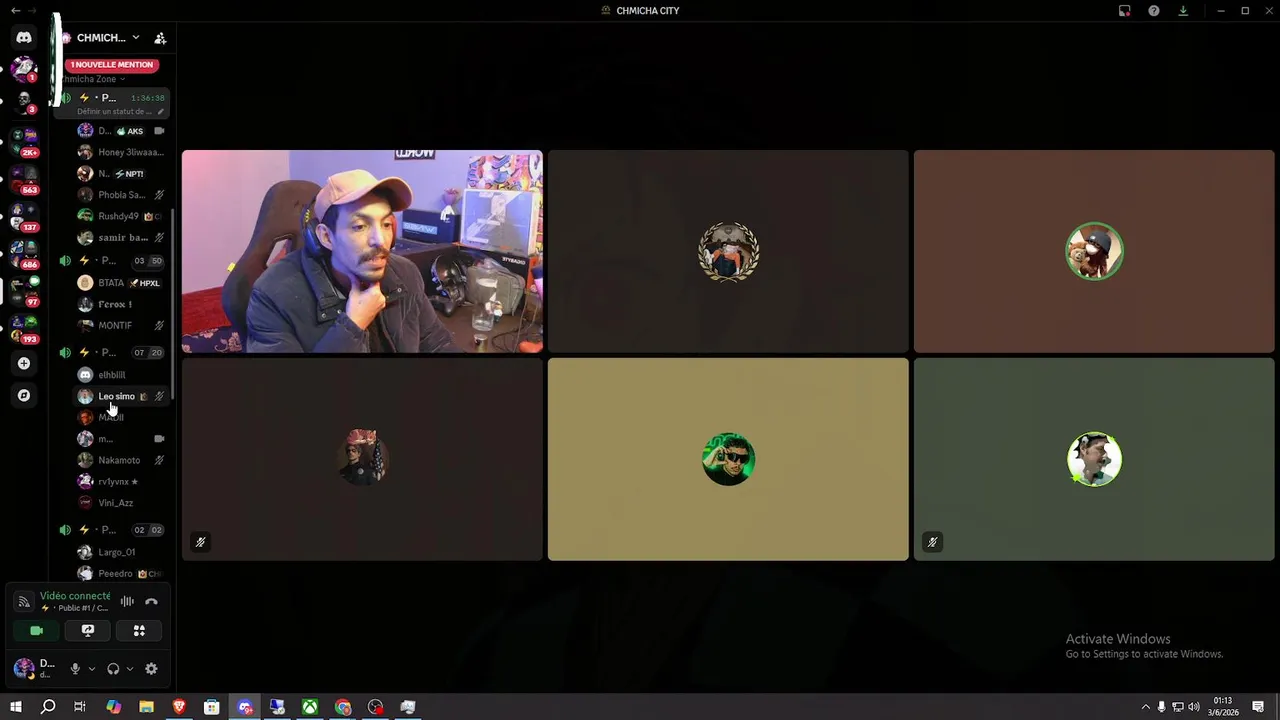Open the server folder with 137 badge
Image resolution: width=1280 pixels, height=720 pixels.
[24, 216]
